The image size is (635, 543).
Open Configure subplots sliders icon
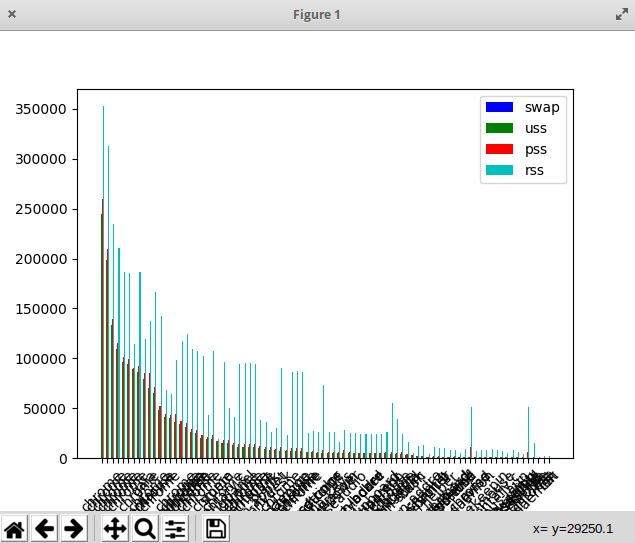point(175,528)
